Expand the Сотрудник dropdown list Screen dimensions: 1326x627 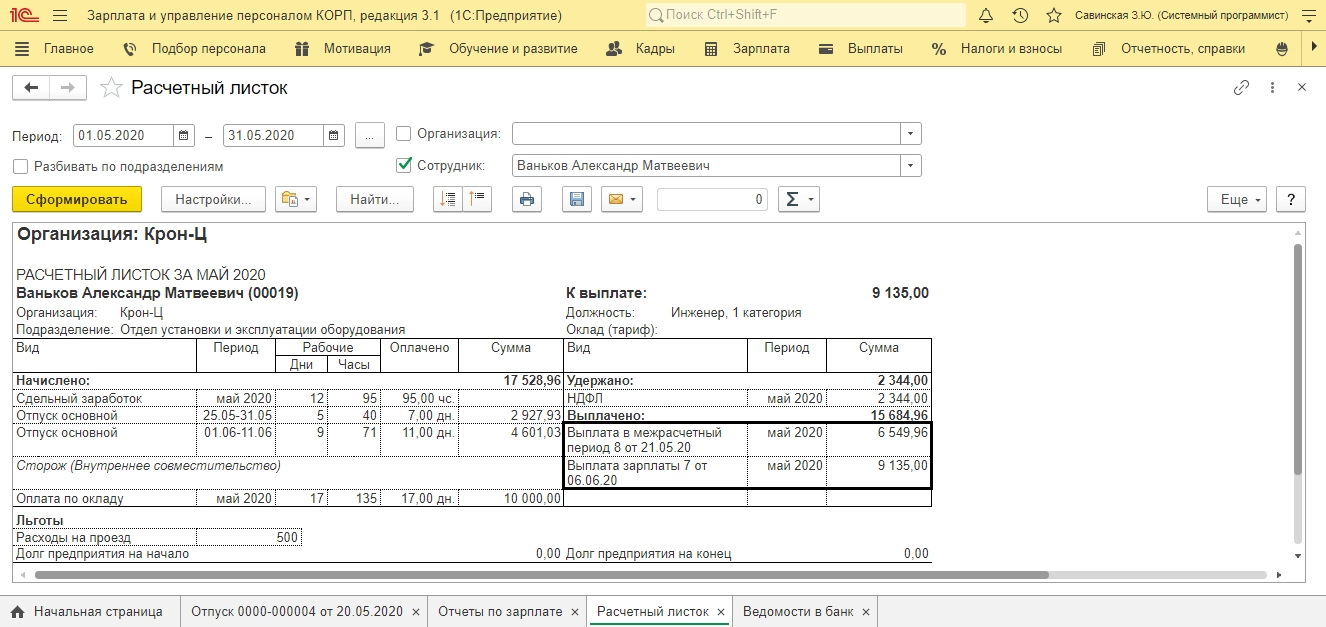click(x=910, y=165)
